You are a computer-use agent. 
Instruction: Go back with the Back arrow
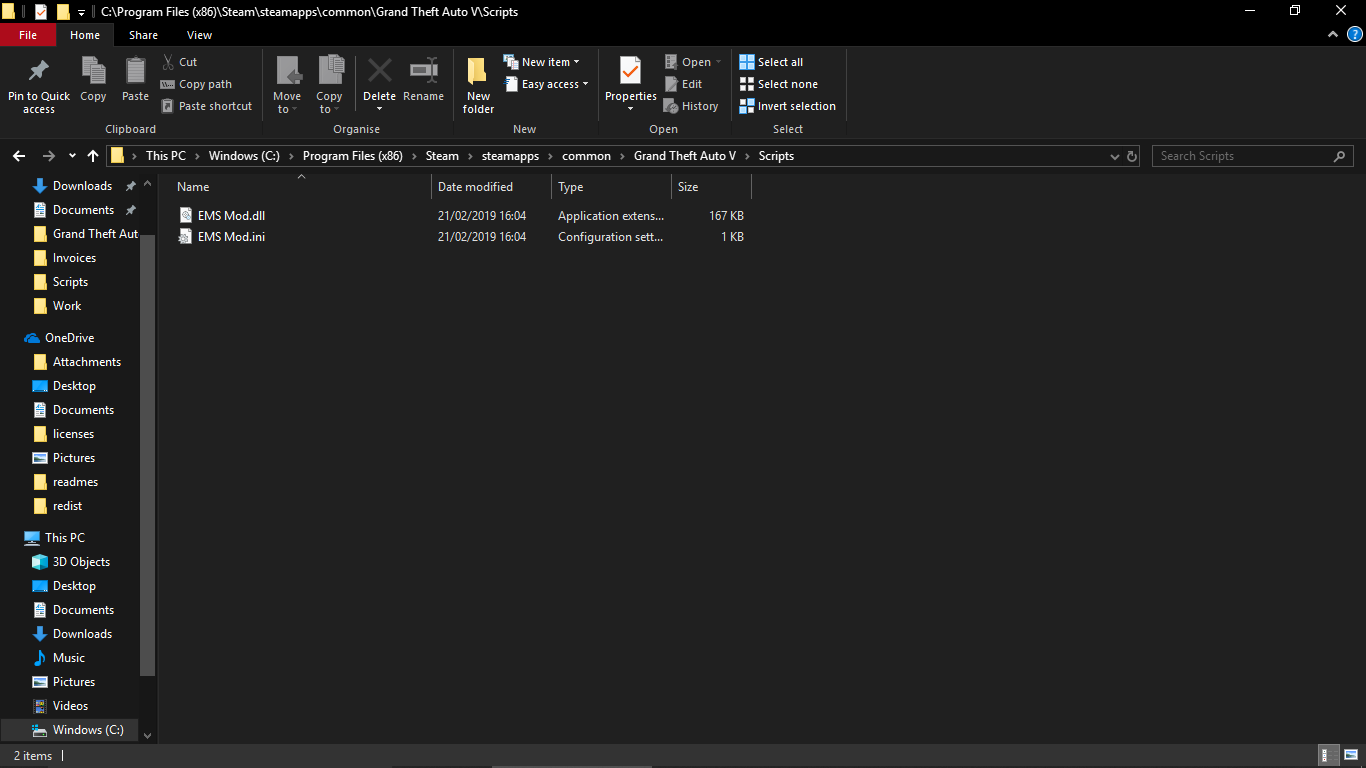point(19,156)
